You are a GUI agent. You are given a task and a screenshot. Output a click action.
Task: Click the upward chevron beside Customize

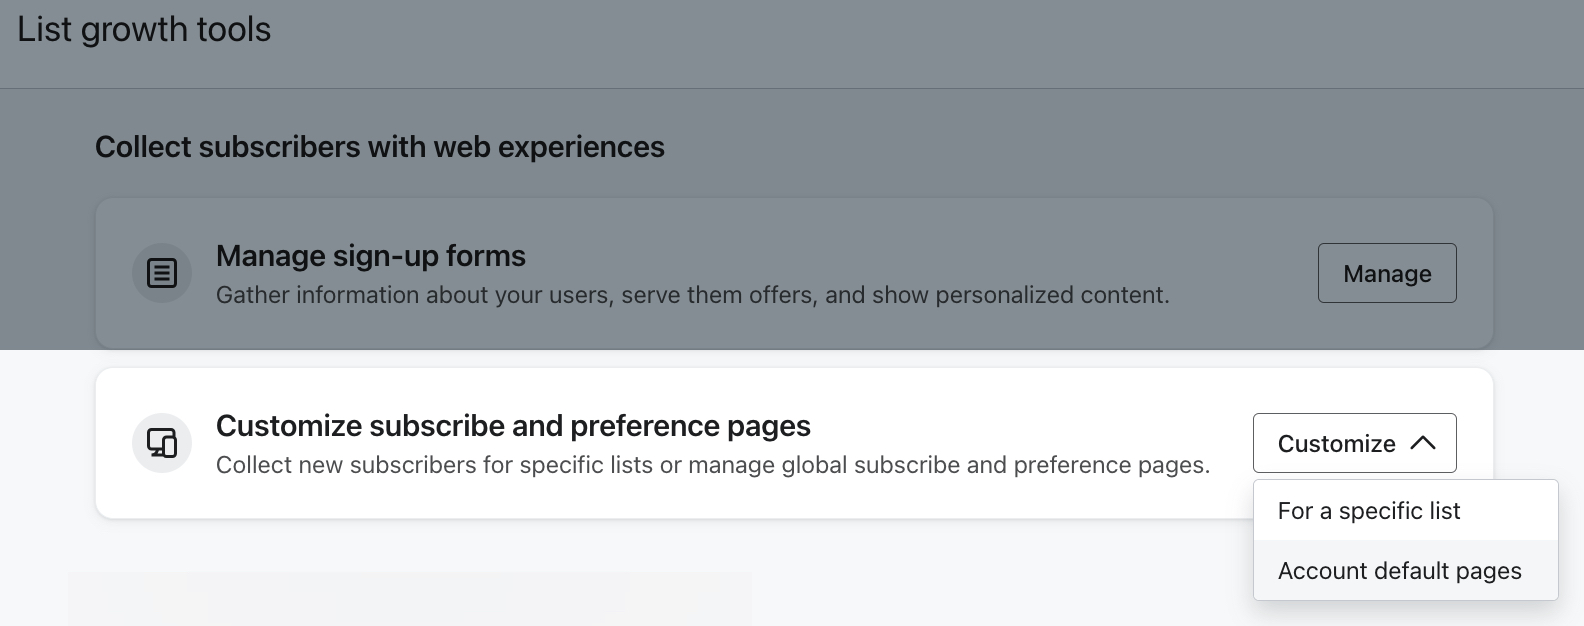pos(1424,443)
